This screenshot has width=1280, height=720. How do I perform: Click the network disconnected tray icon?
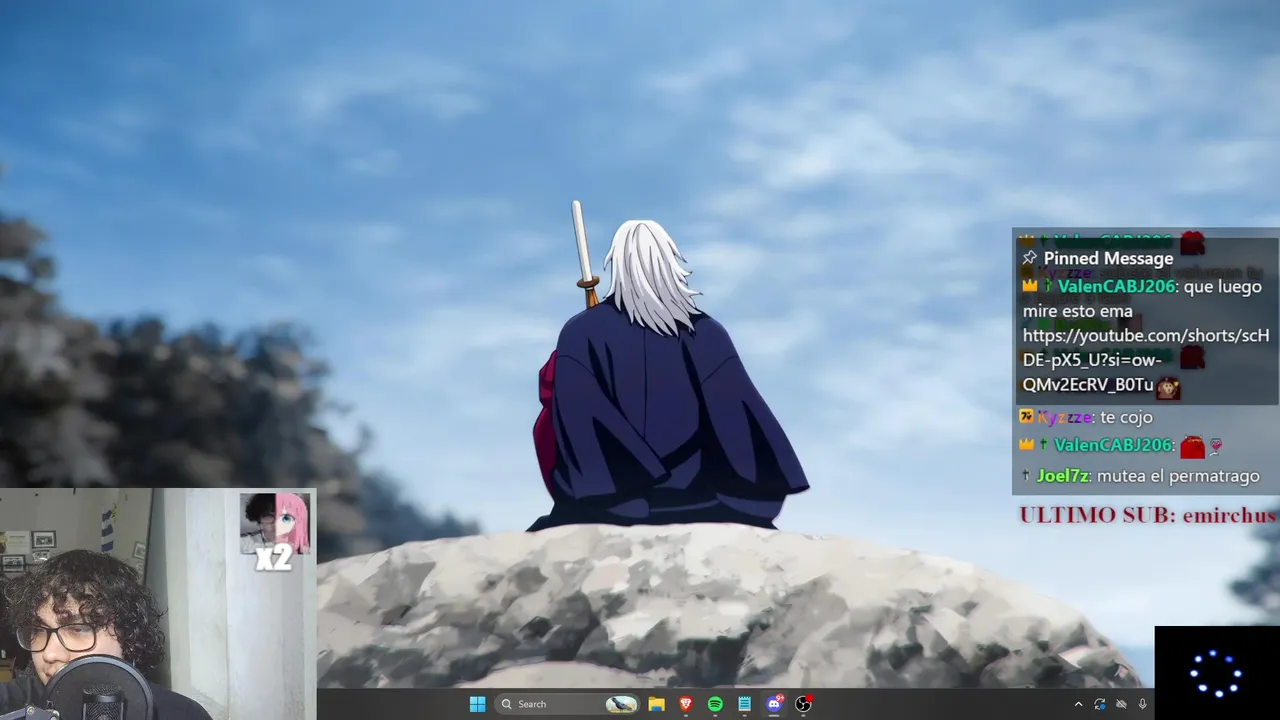click(1121, 704)
